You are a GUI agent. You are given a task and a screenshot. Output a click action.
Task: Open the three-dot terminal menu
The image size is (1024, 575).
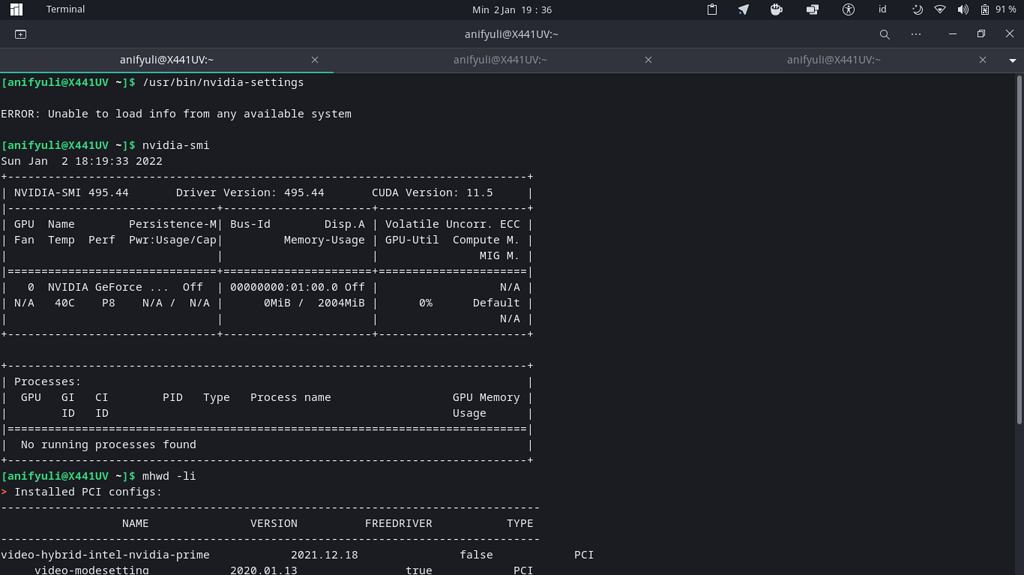click(x=915, y=34)
